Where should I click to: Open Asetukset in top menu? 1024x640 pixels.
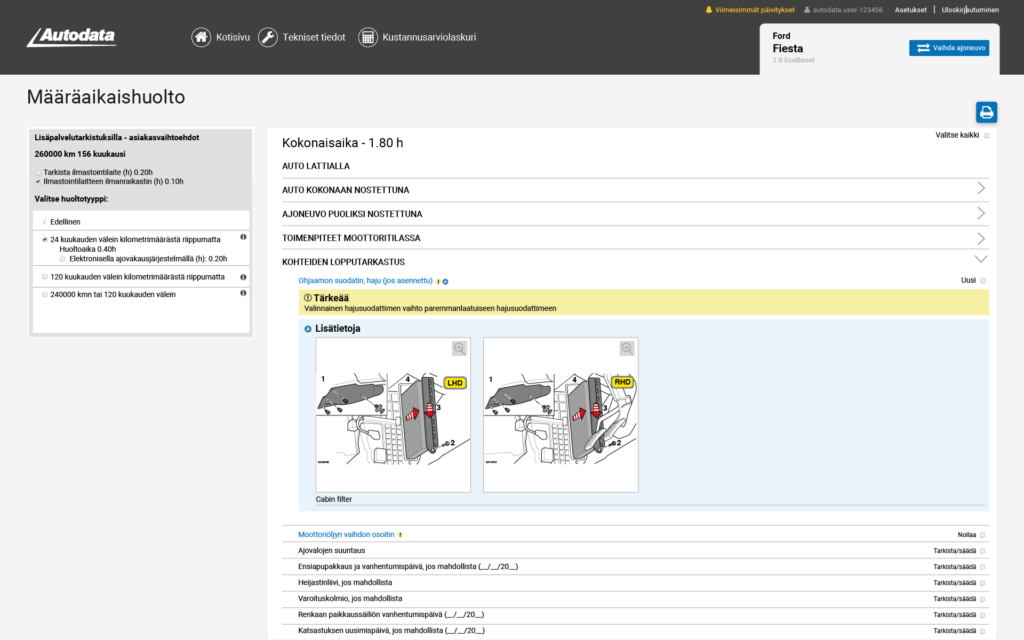point(910,10)
